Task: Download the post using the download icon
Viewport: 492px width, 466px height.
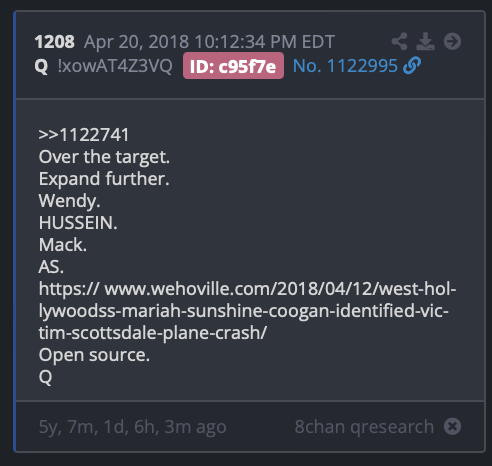Action: pos(425,42)
